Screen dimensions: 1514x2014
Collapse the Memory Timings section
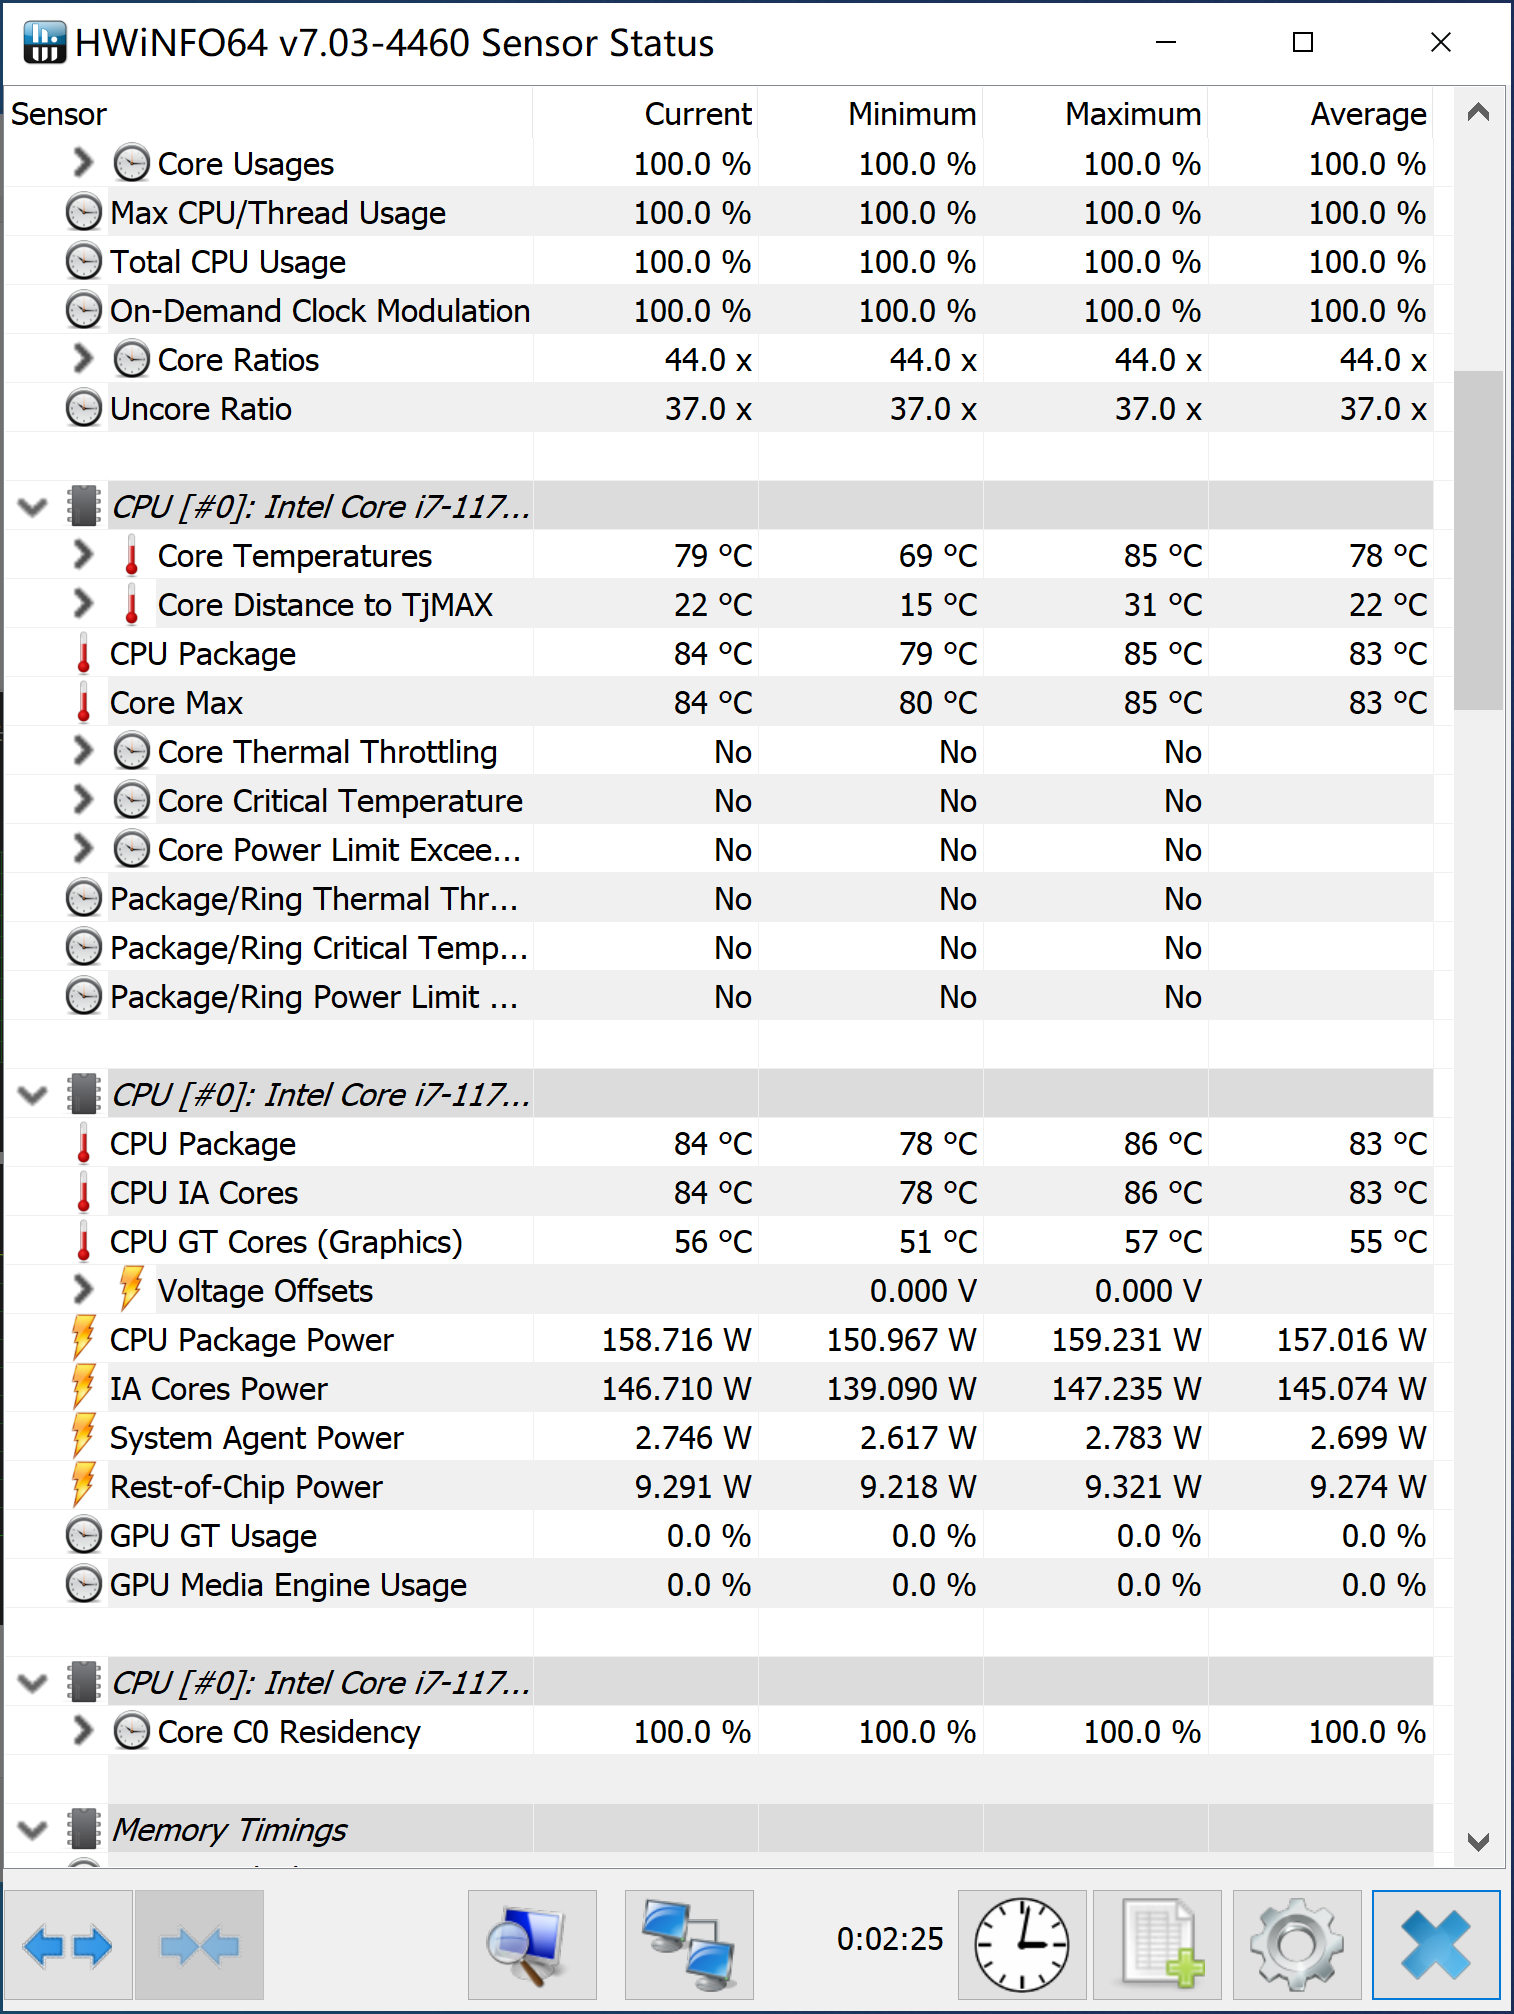[33, 1829]
